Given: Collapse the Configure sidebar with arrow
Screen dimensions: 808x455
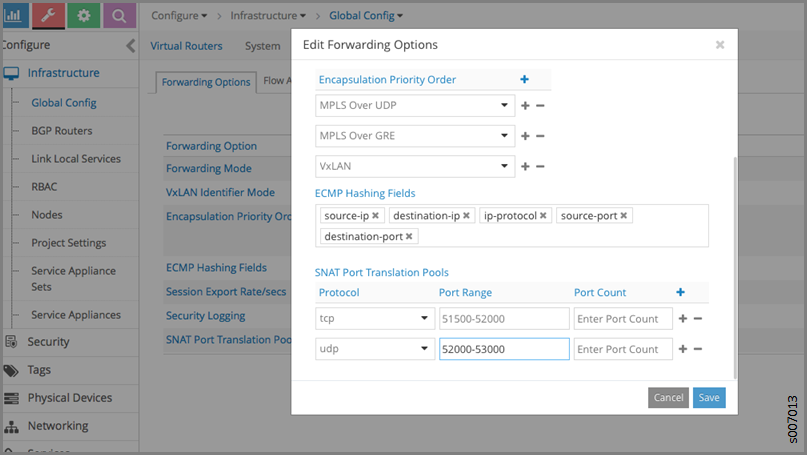Looking at the screenshot, I should [130, 45].
